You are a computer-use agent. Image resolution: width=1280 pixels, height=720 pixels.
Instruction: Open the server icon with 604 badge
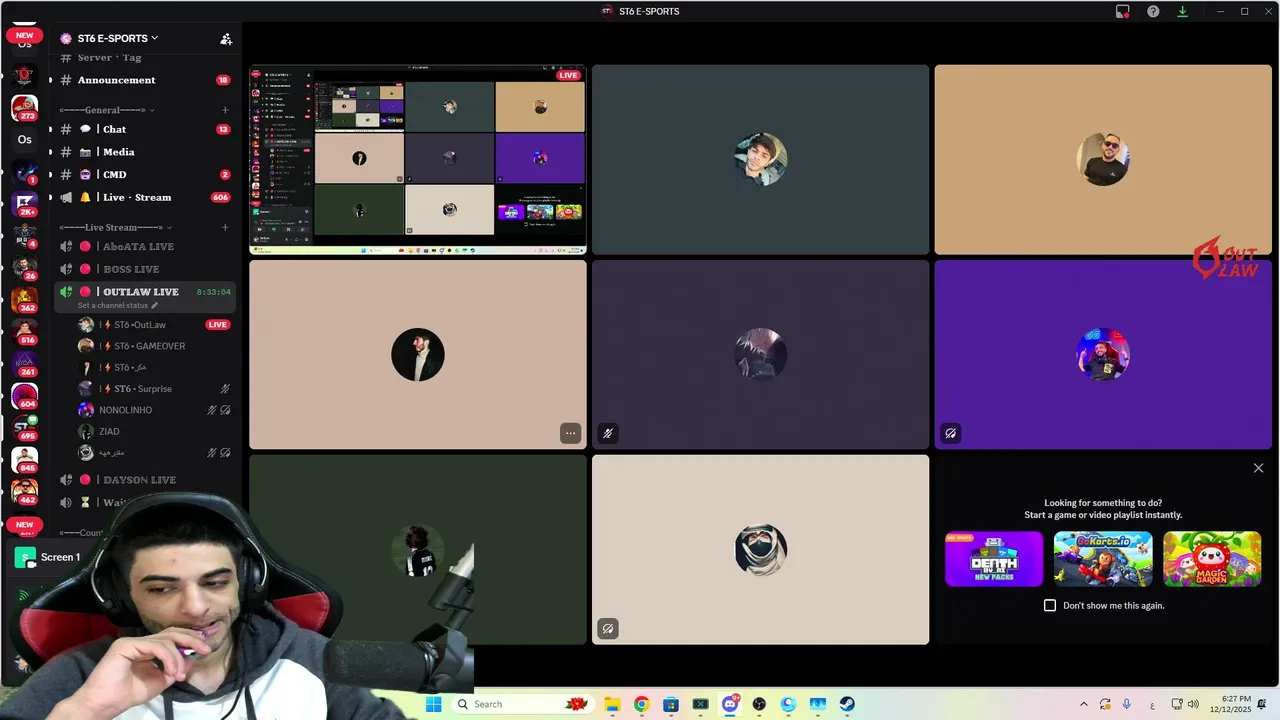coord(24,395)
